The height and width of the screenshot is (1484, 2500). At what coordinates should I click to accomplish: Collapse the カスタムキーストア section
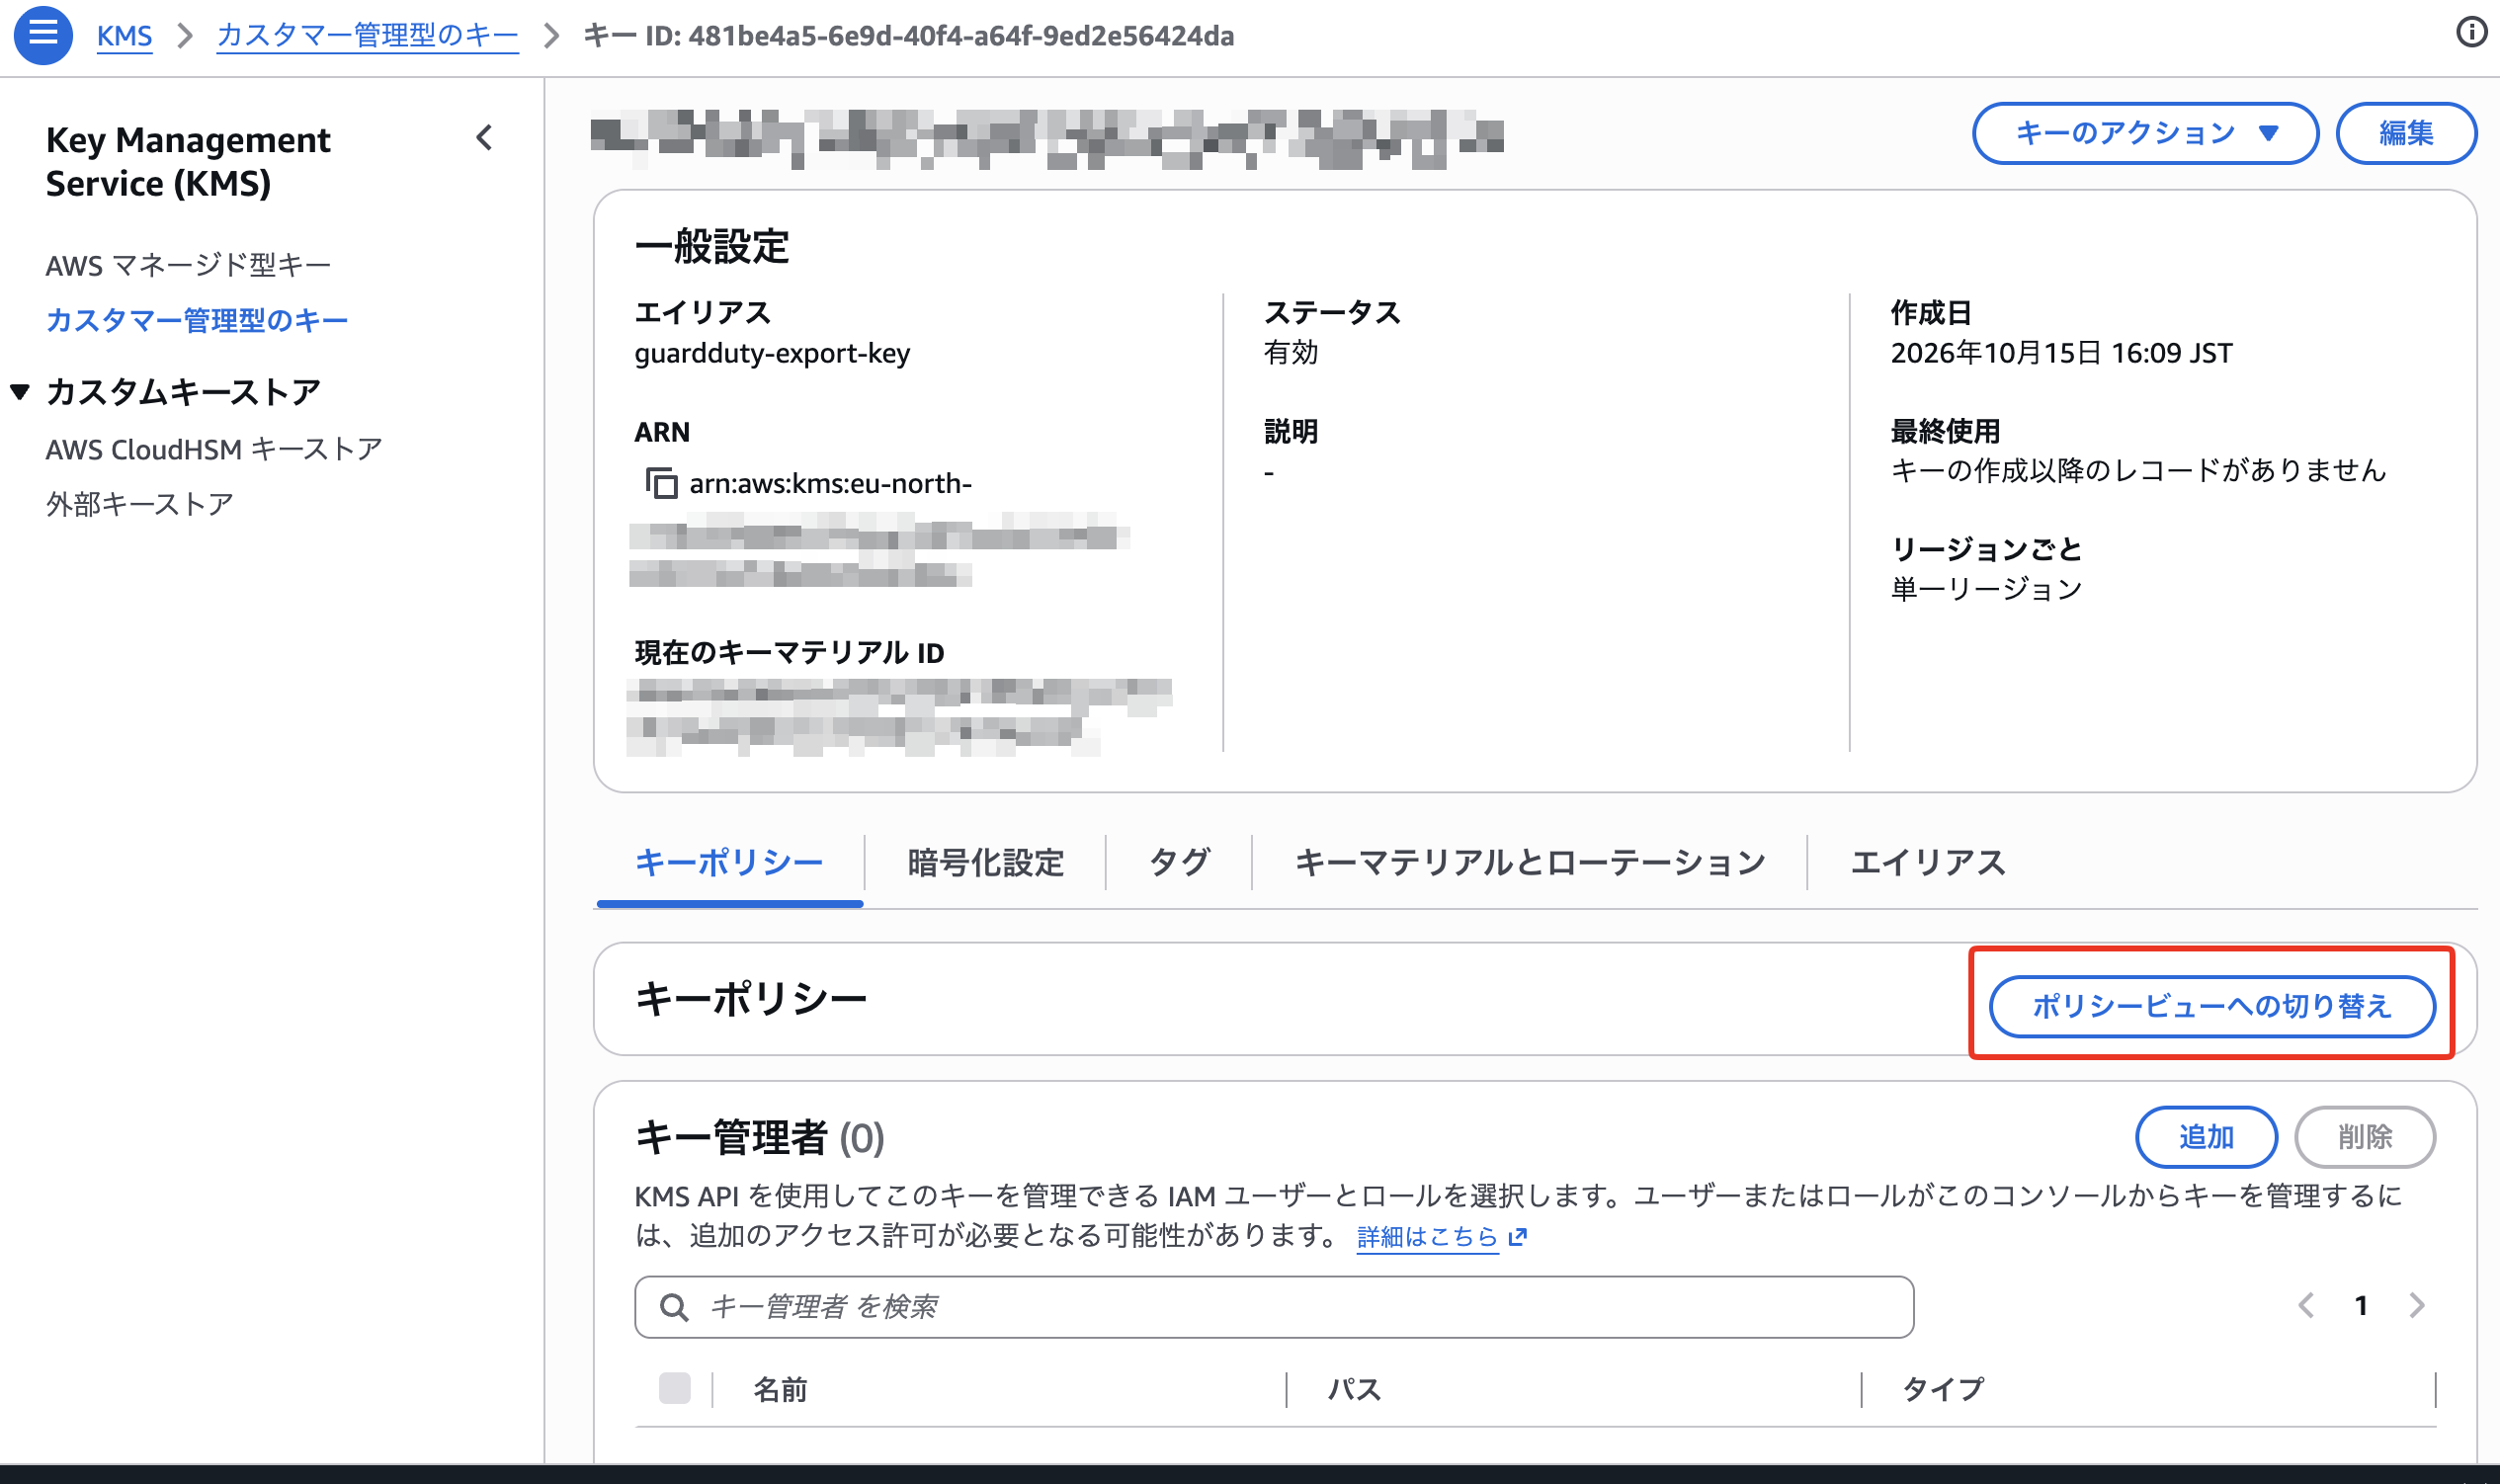pos(20,391)
